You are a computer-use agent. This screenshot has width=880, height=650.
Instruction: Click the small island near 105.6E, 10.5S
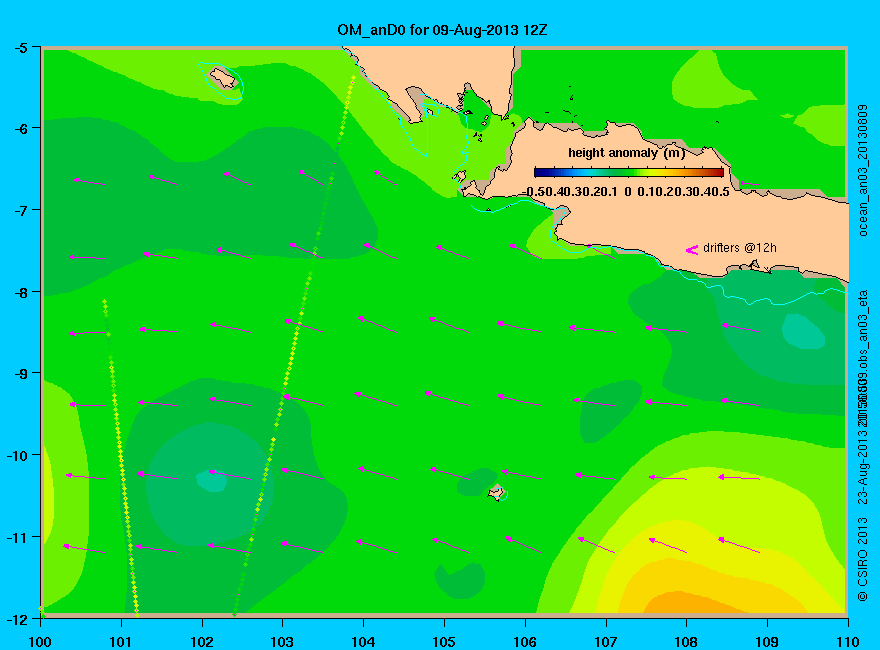(496, 493)
